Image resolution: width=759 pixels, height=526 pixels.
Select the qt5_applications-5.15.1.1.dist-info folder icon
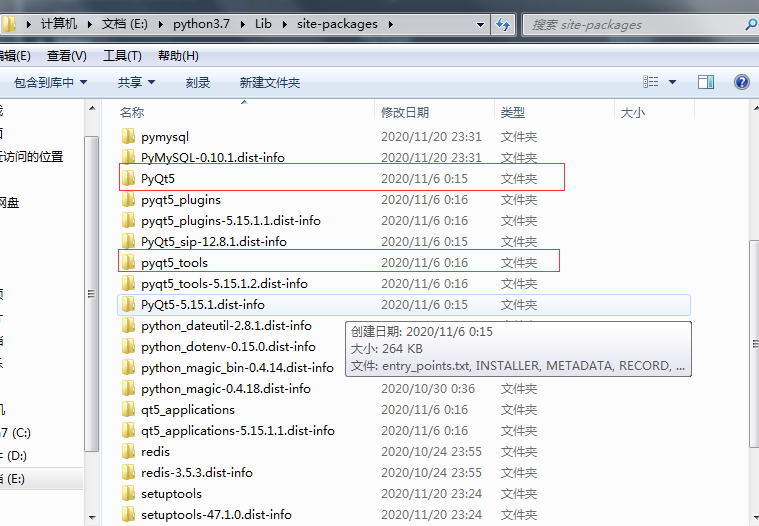[x=128, y=430]
